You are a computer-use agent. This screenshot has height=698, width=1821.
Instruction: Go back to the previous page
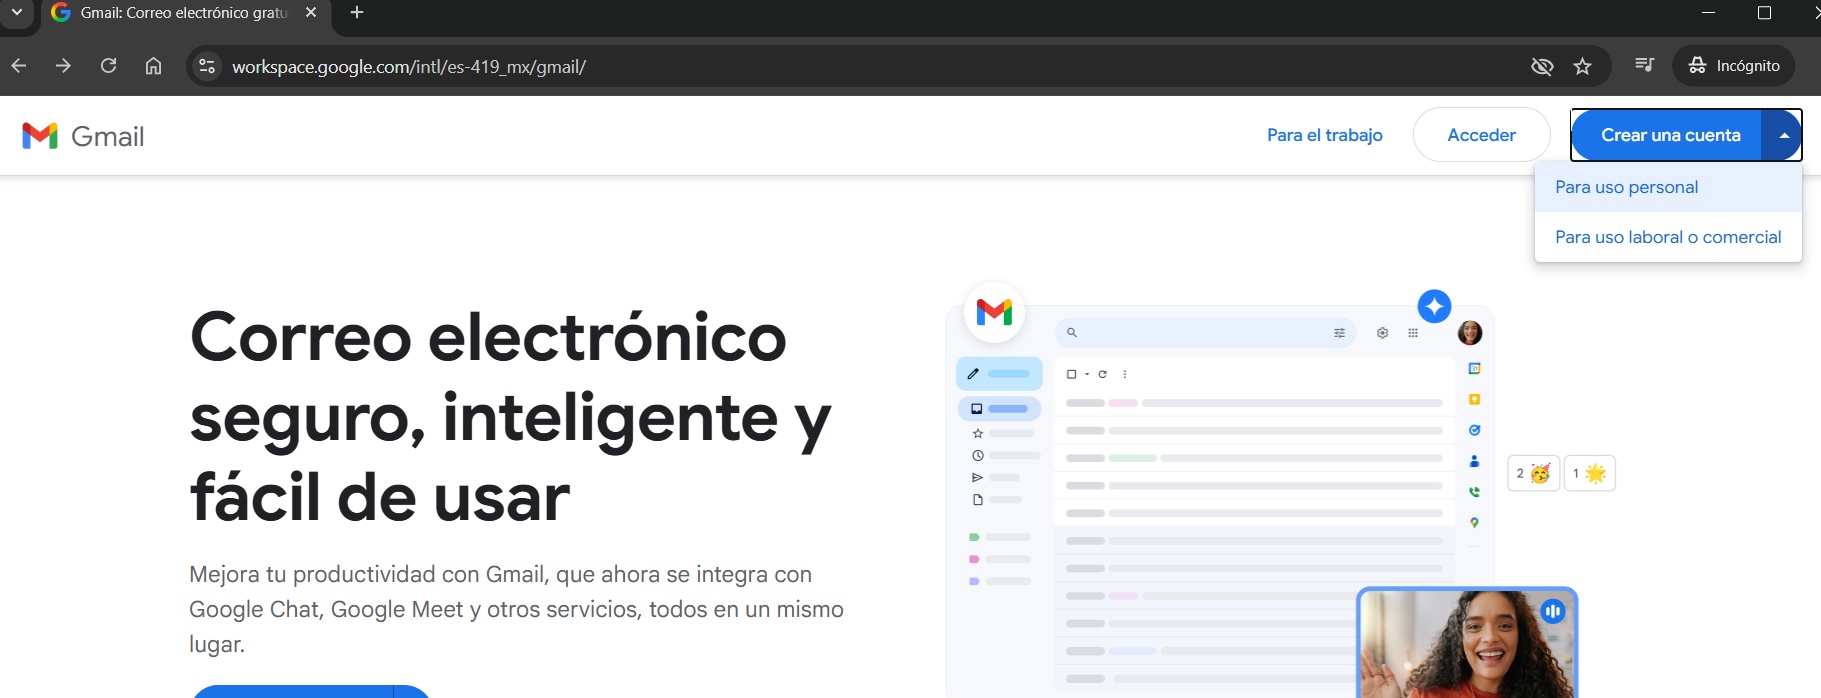pyautogui.click(x=19, y=66)
